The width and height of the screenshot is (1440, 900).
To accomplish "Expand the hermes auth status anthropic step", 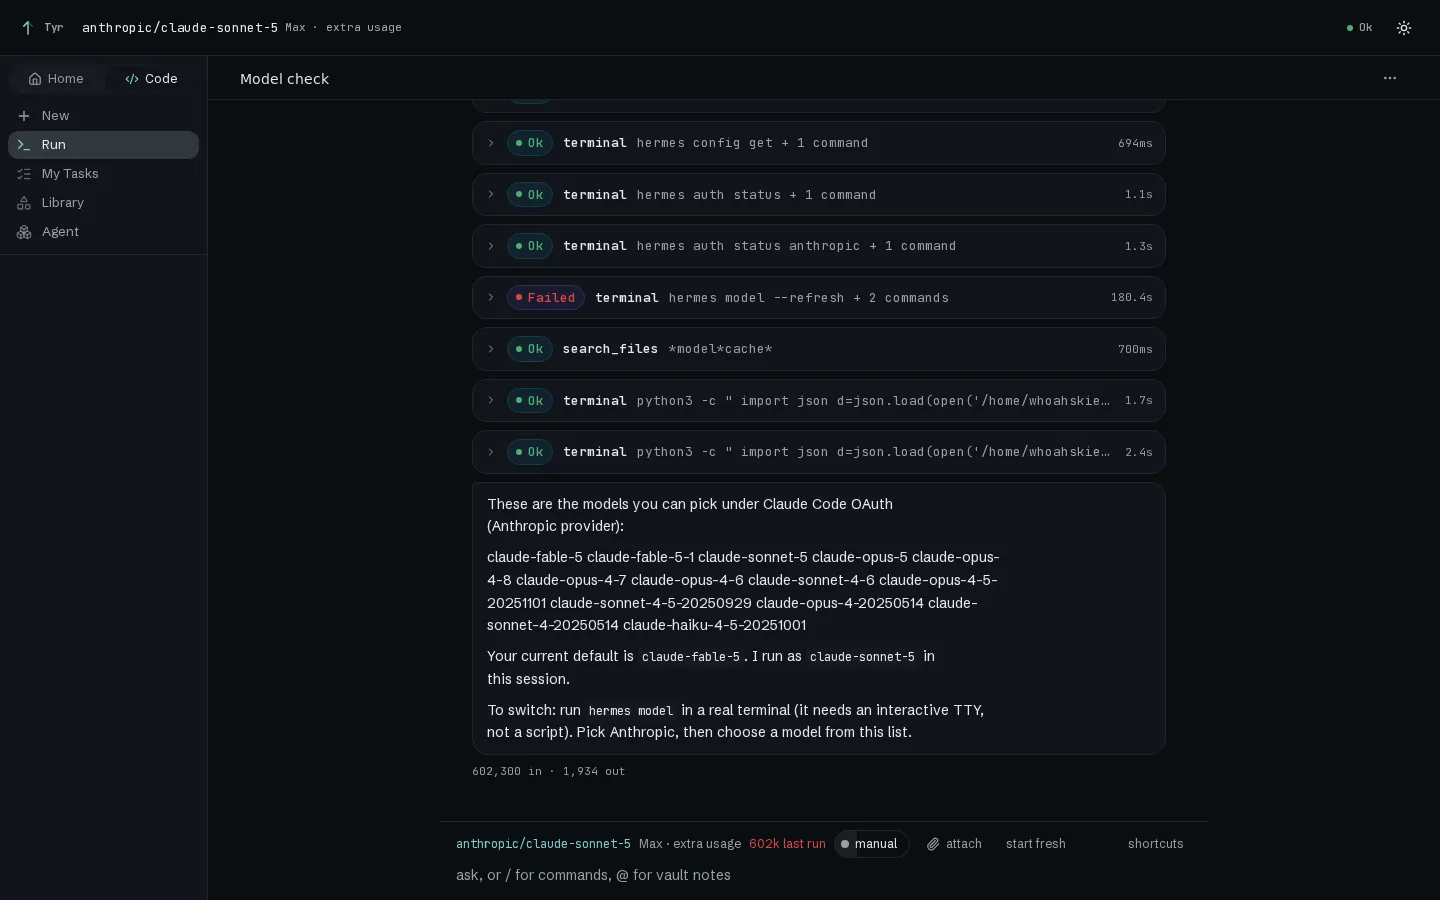I will [x=818, y=246].
